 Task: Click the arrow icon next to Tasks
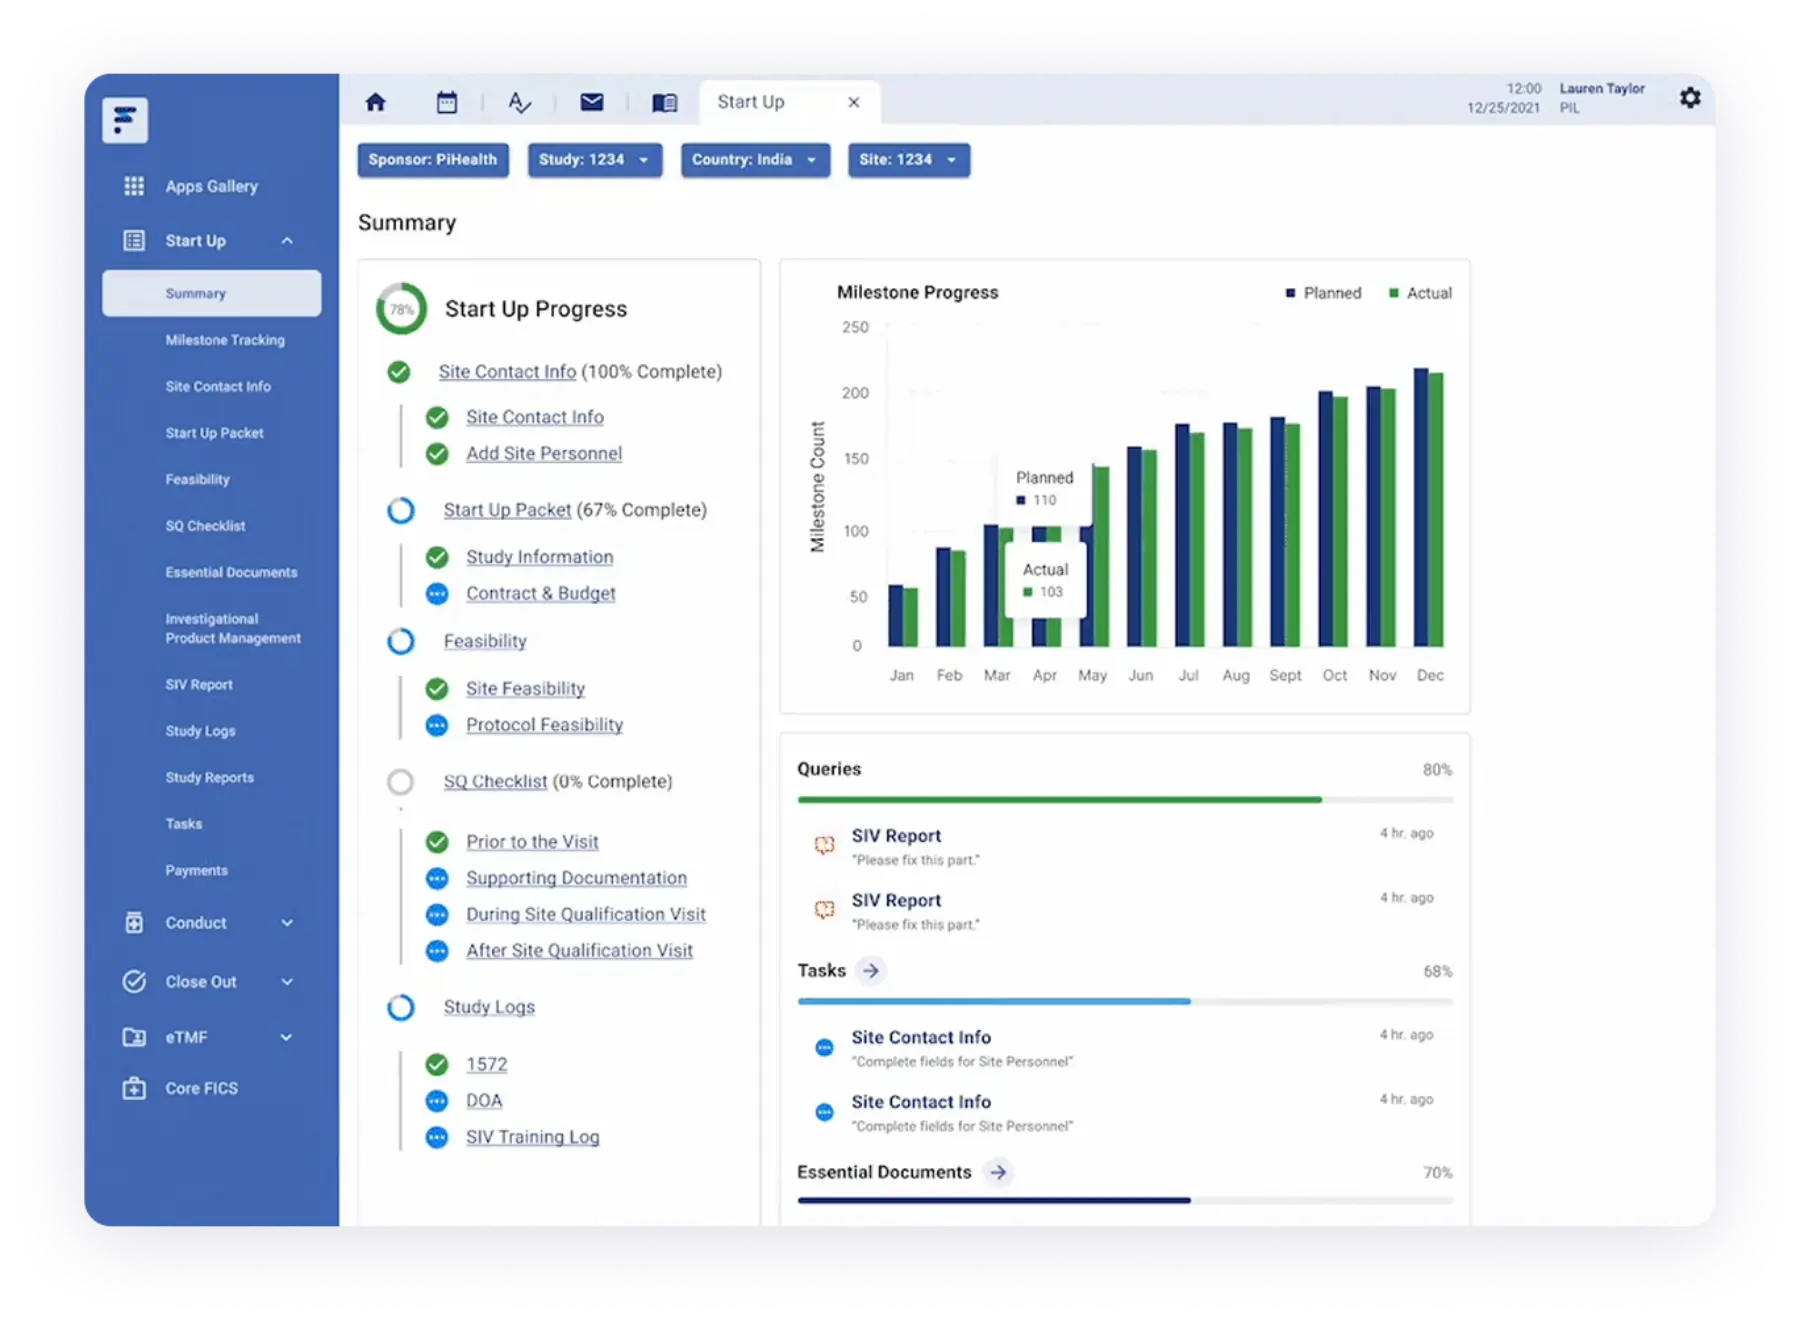click(871, 971)
